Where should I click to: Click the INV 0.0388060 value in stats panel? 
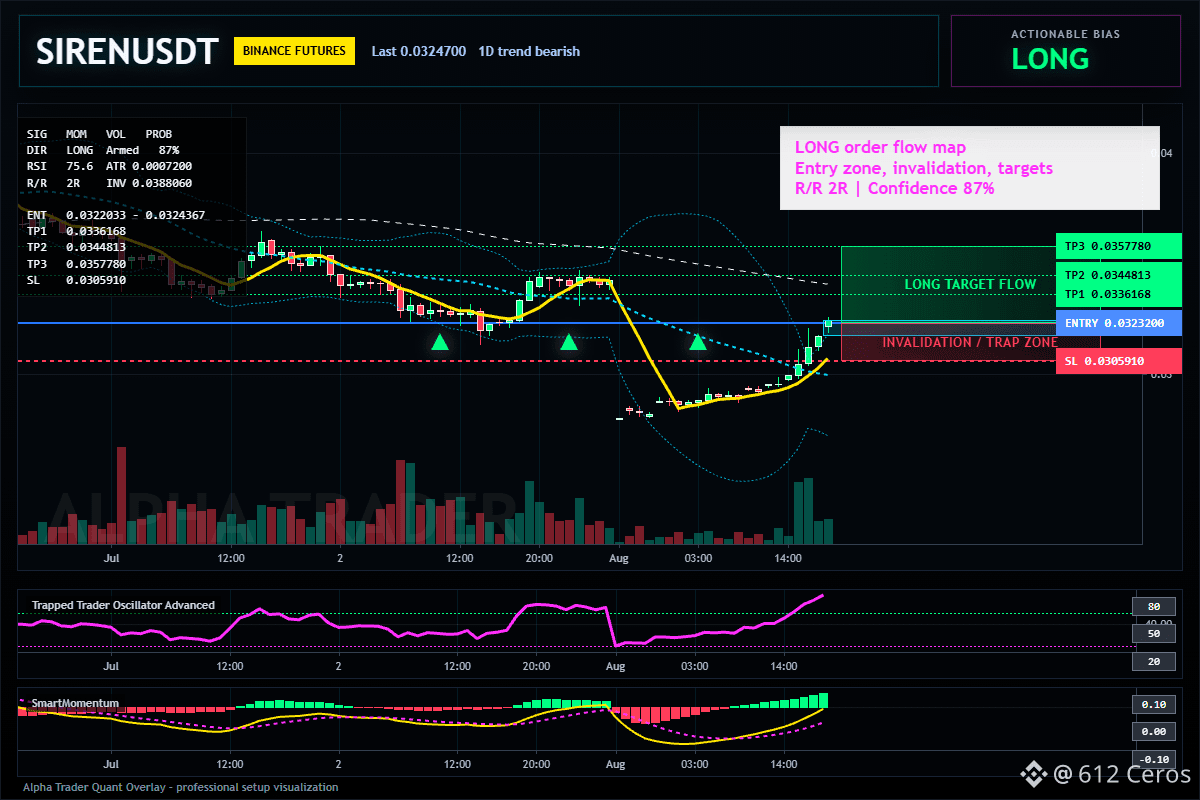(149, 183)
